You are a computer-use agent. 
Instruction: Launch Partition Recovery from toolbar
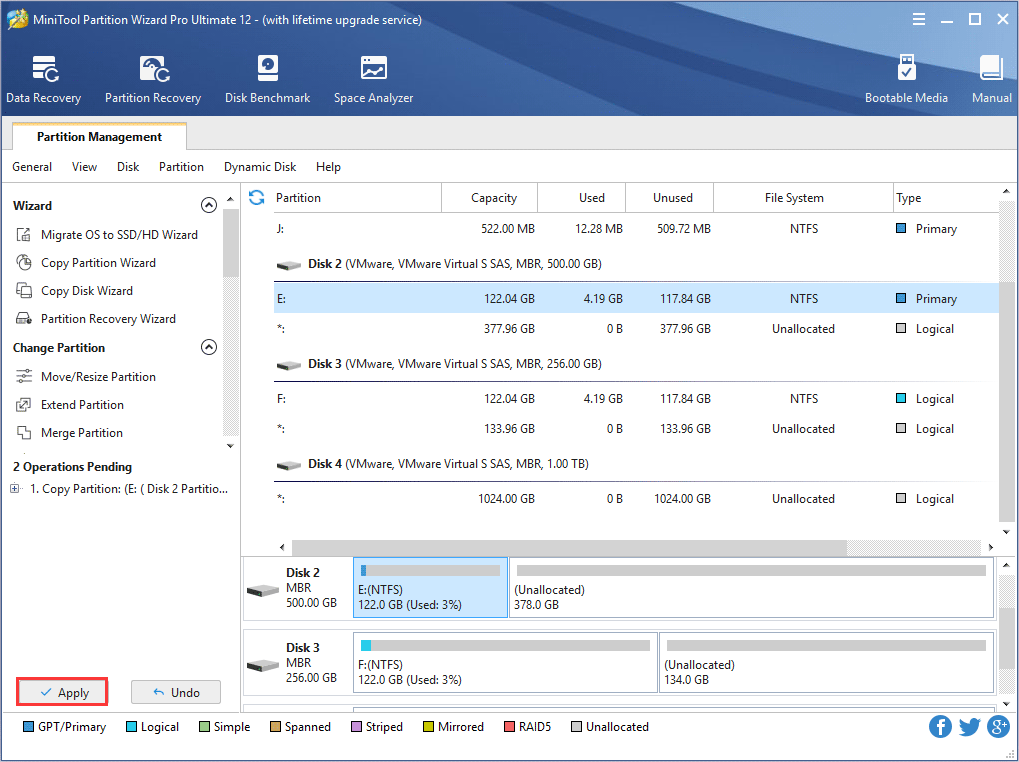point(153,79)
